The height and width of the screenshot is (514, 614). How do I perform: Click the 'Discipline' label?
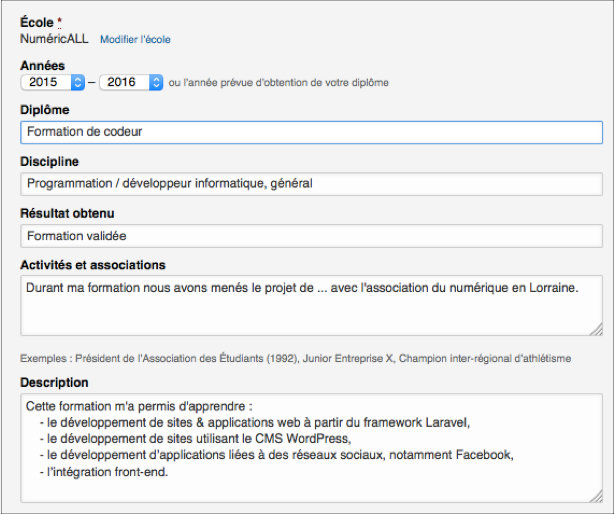(x=49, y=162)
